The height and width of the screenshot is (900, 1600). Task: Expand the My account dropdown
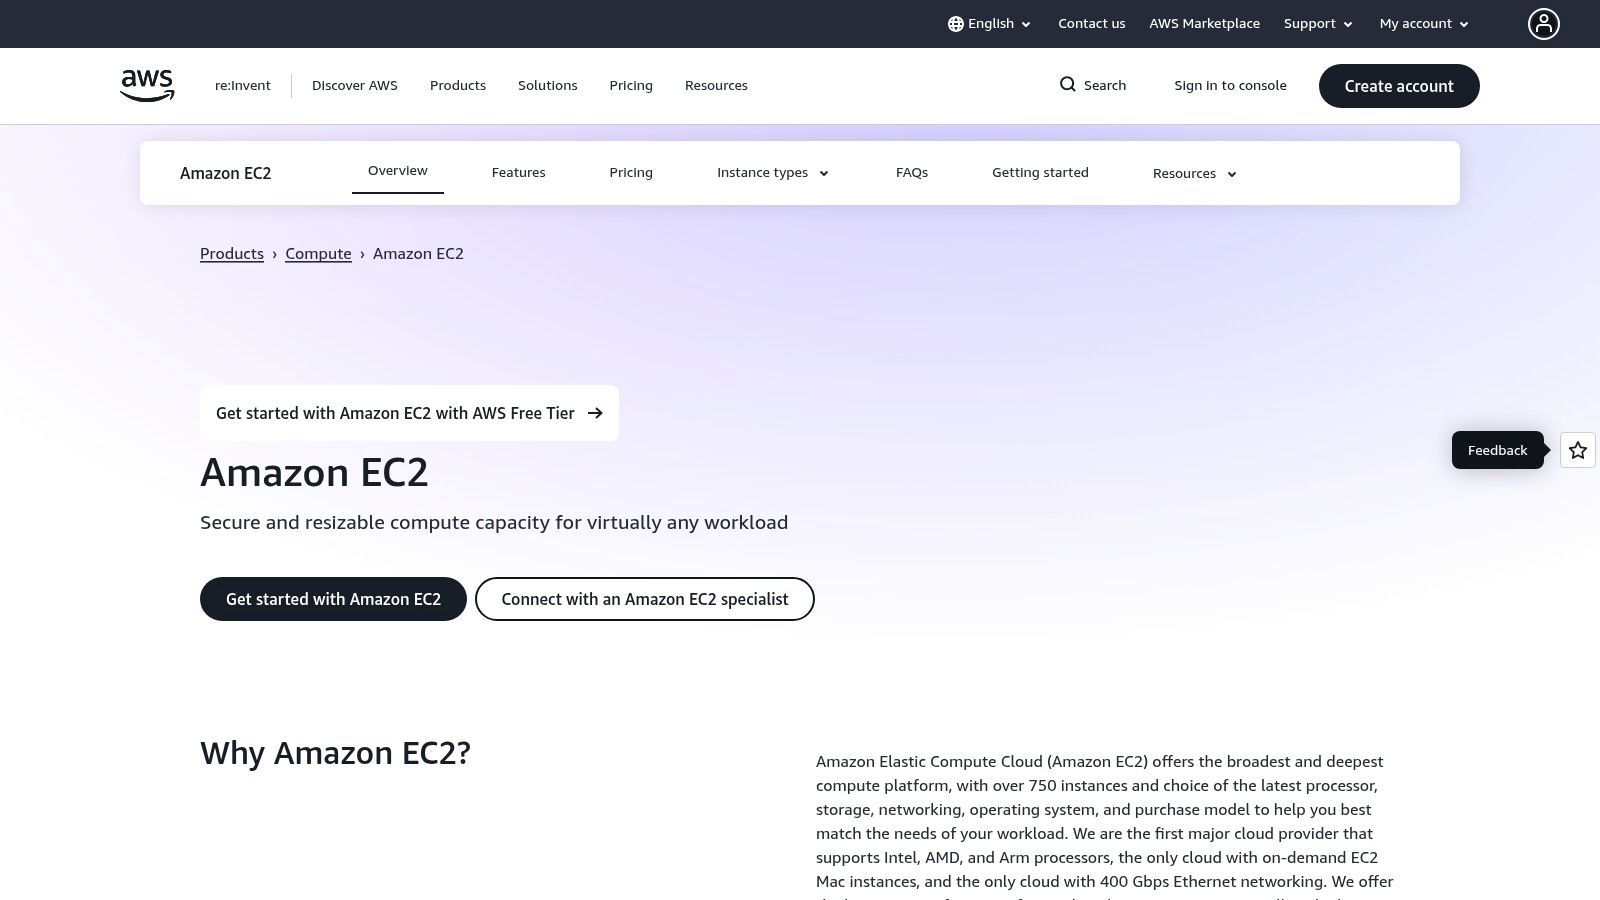(1422, 23)
